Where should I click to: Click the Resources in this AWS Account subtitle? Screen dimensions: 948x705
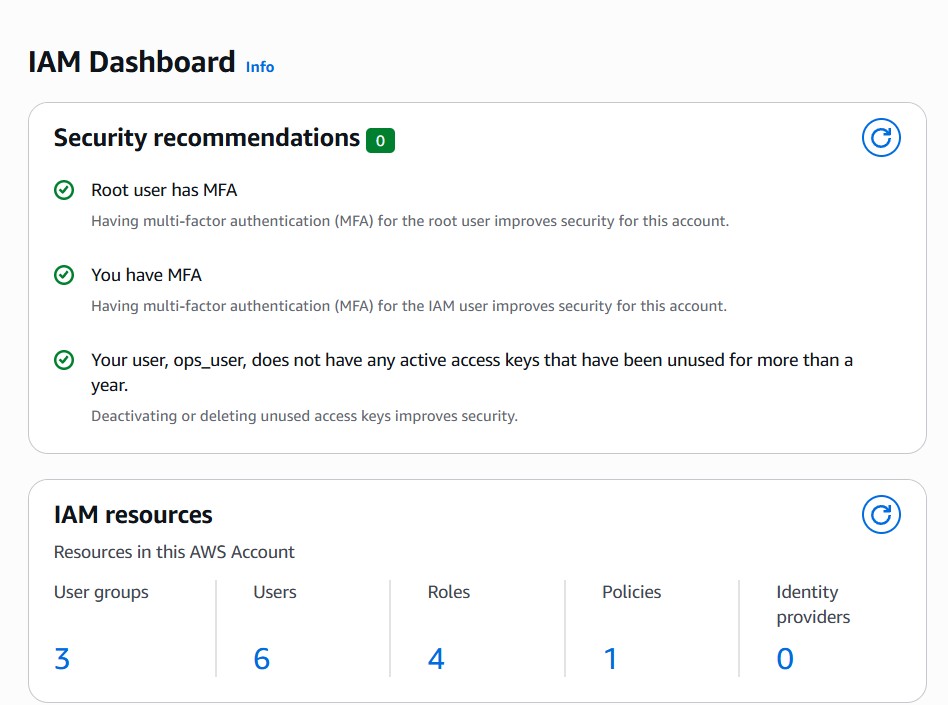tap(174, 552)
